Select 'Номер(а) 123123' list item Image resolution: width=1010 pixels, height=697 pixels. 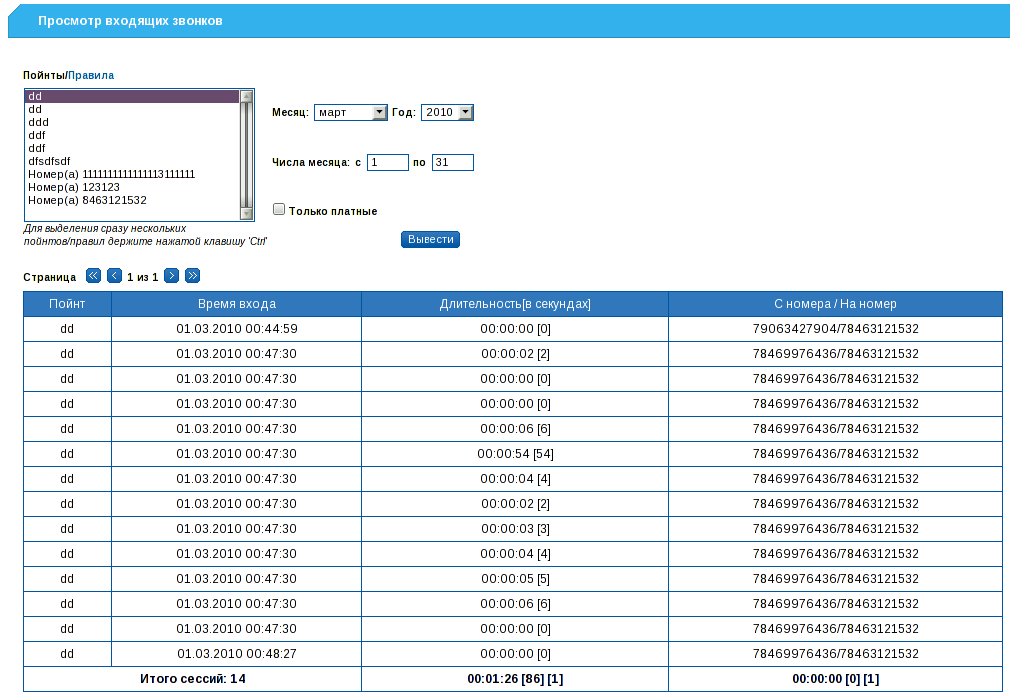tap(73, 187)
